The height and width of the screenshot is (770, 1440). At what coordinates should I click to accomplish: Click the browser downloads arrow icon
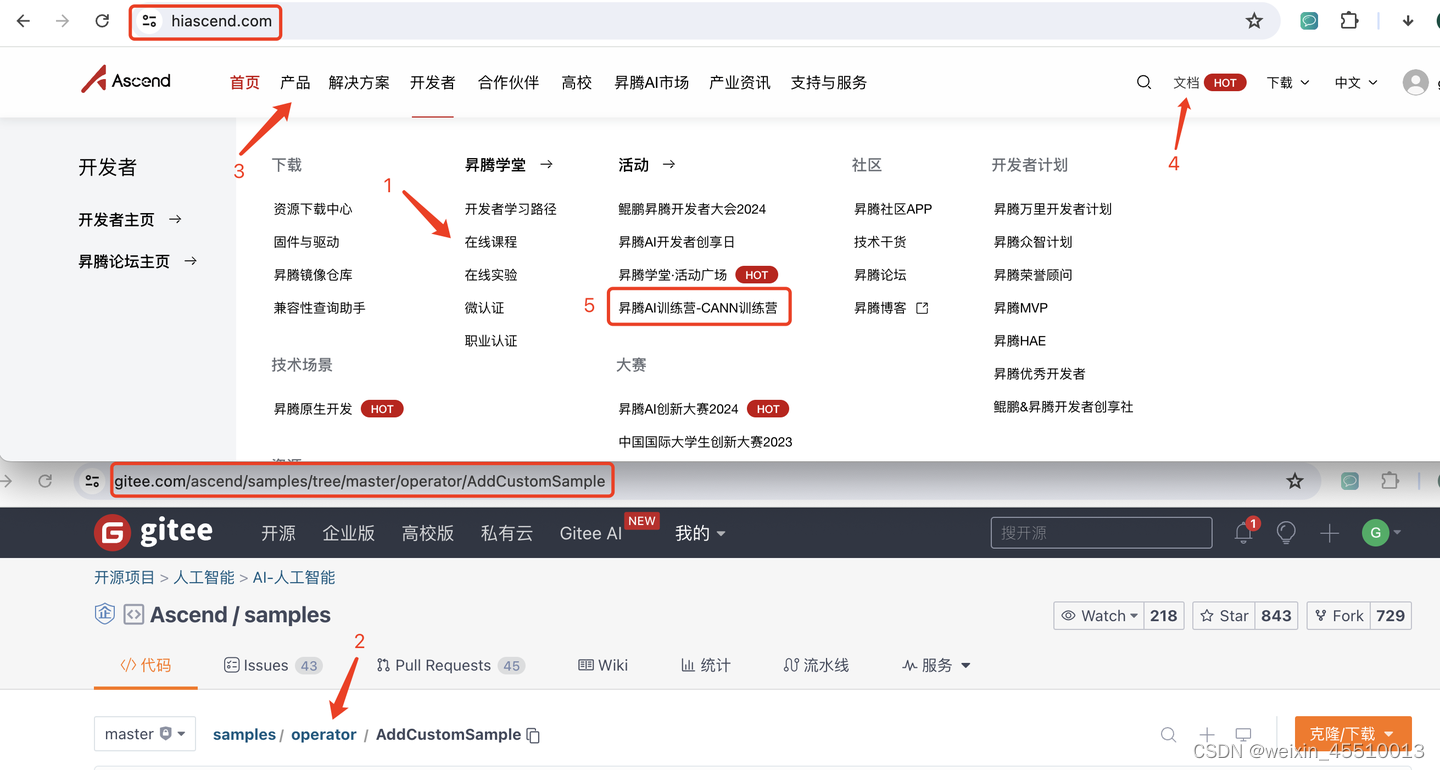tap(1408, 21)
